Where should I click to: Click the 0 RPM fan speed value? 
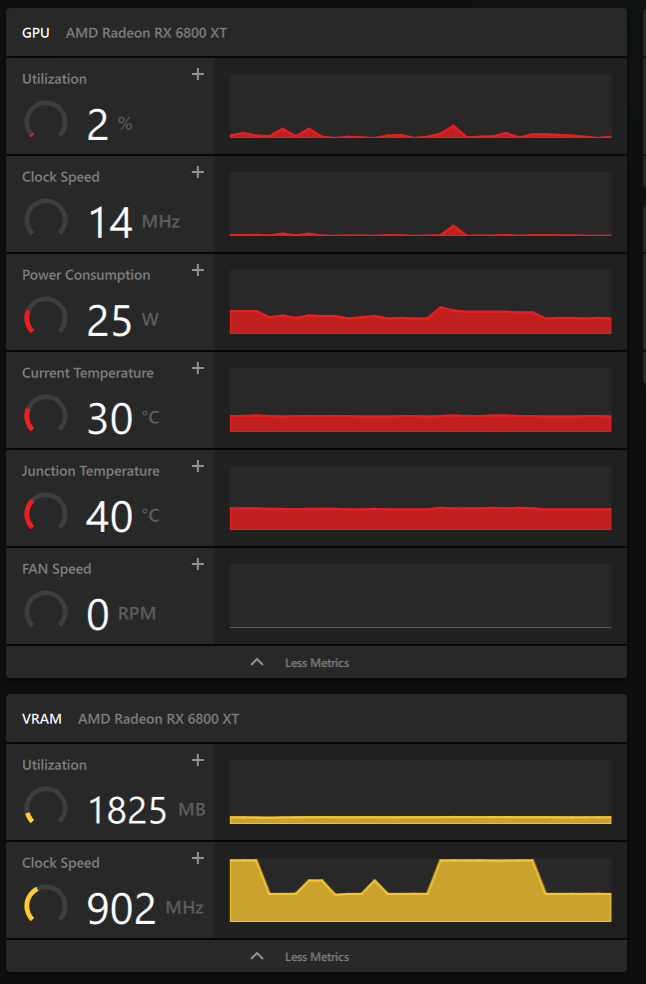click(121, 614)
